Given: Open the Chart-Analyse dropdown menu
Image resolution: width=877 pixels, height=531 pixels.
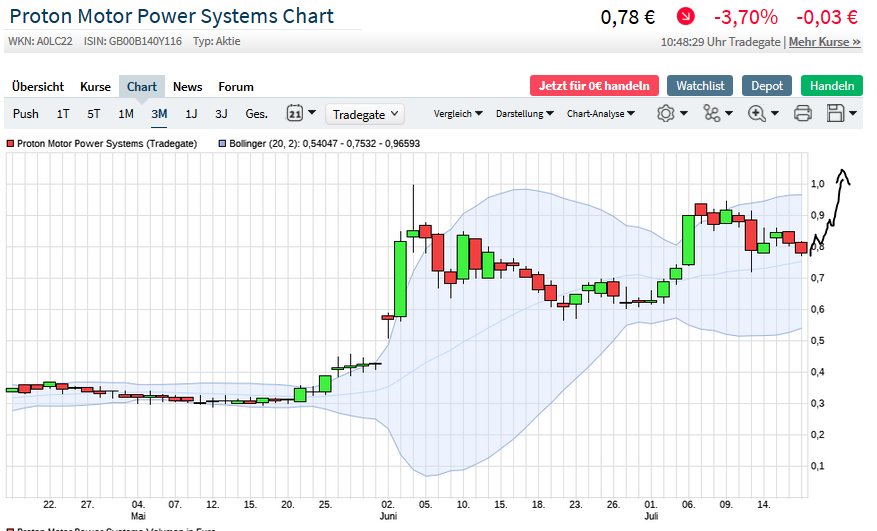Looking at the screenshot, I should tap(601, 114).
